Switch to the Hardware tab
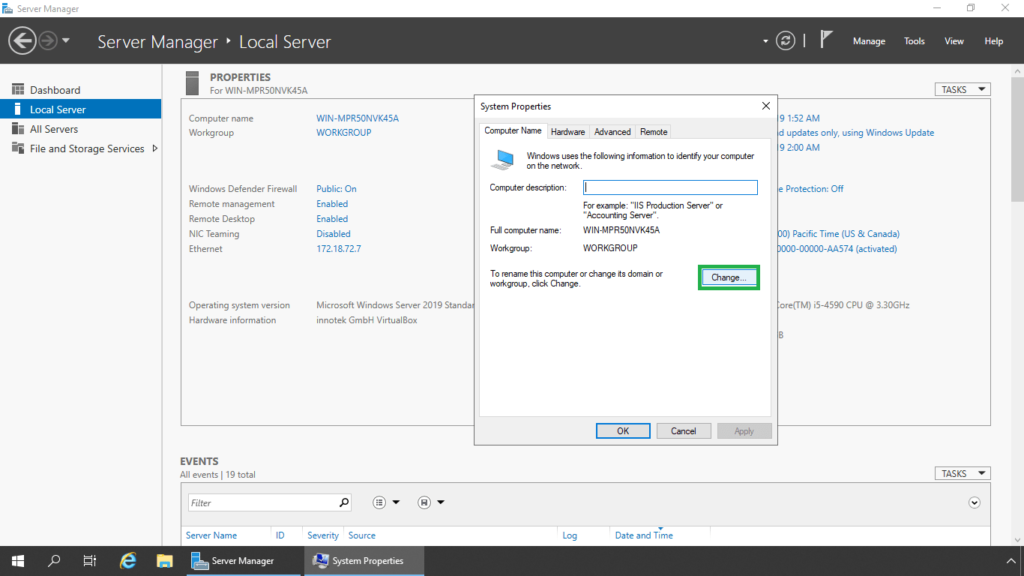 tap(568, 132)
